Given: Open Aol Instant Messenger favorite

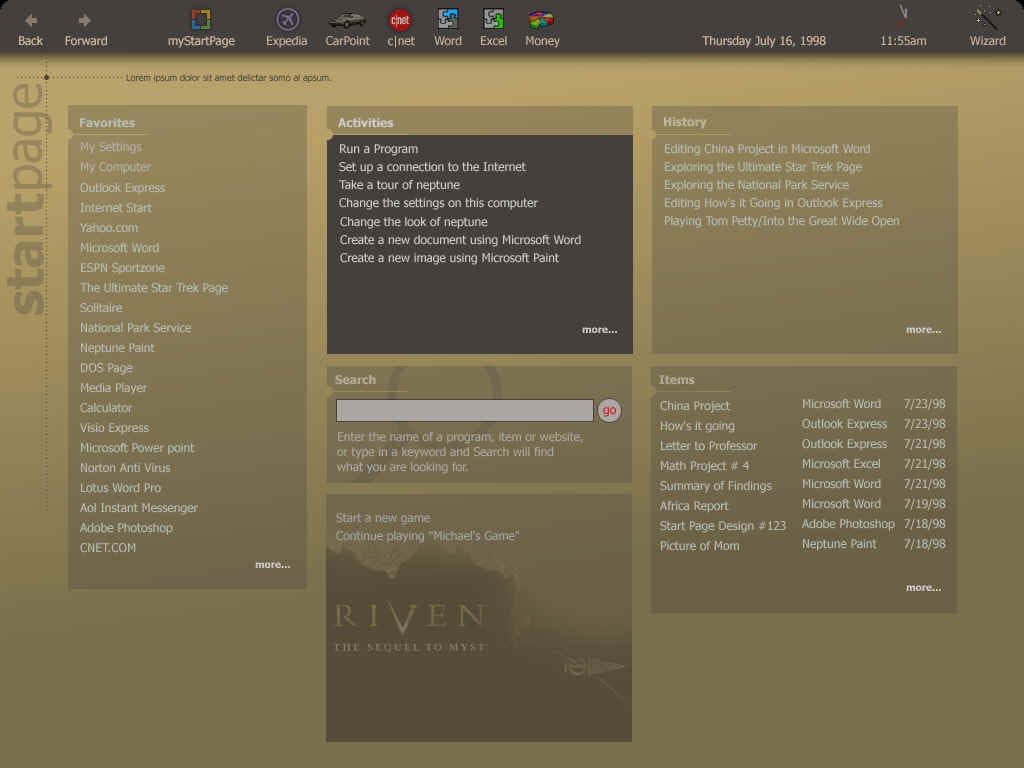Looking at the screenshot, I should [x=138, y=508].
